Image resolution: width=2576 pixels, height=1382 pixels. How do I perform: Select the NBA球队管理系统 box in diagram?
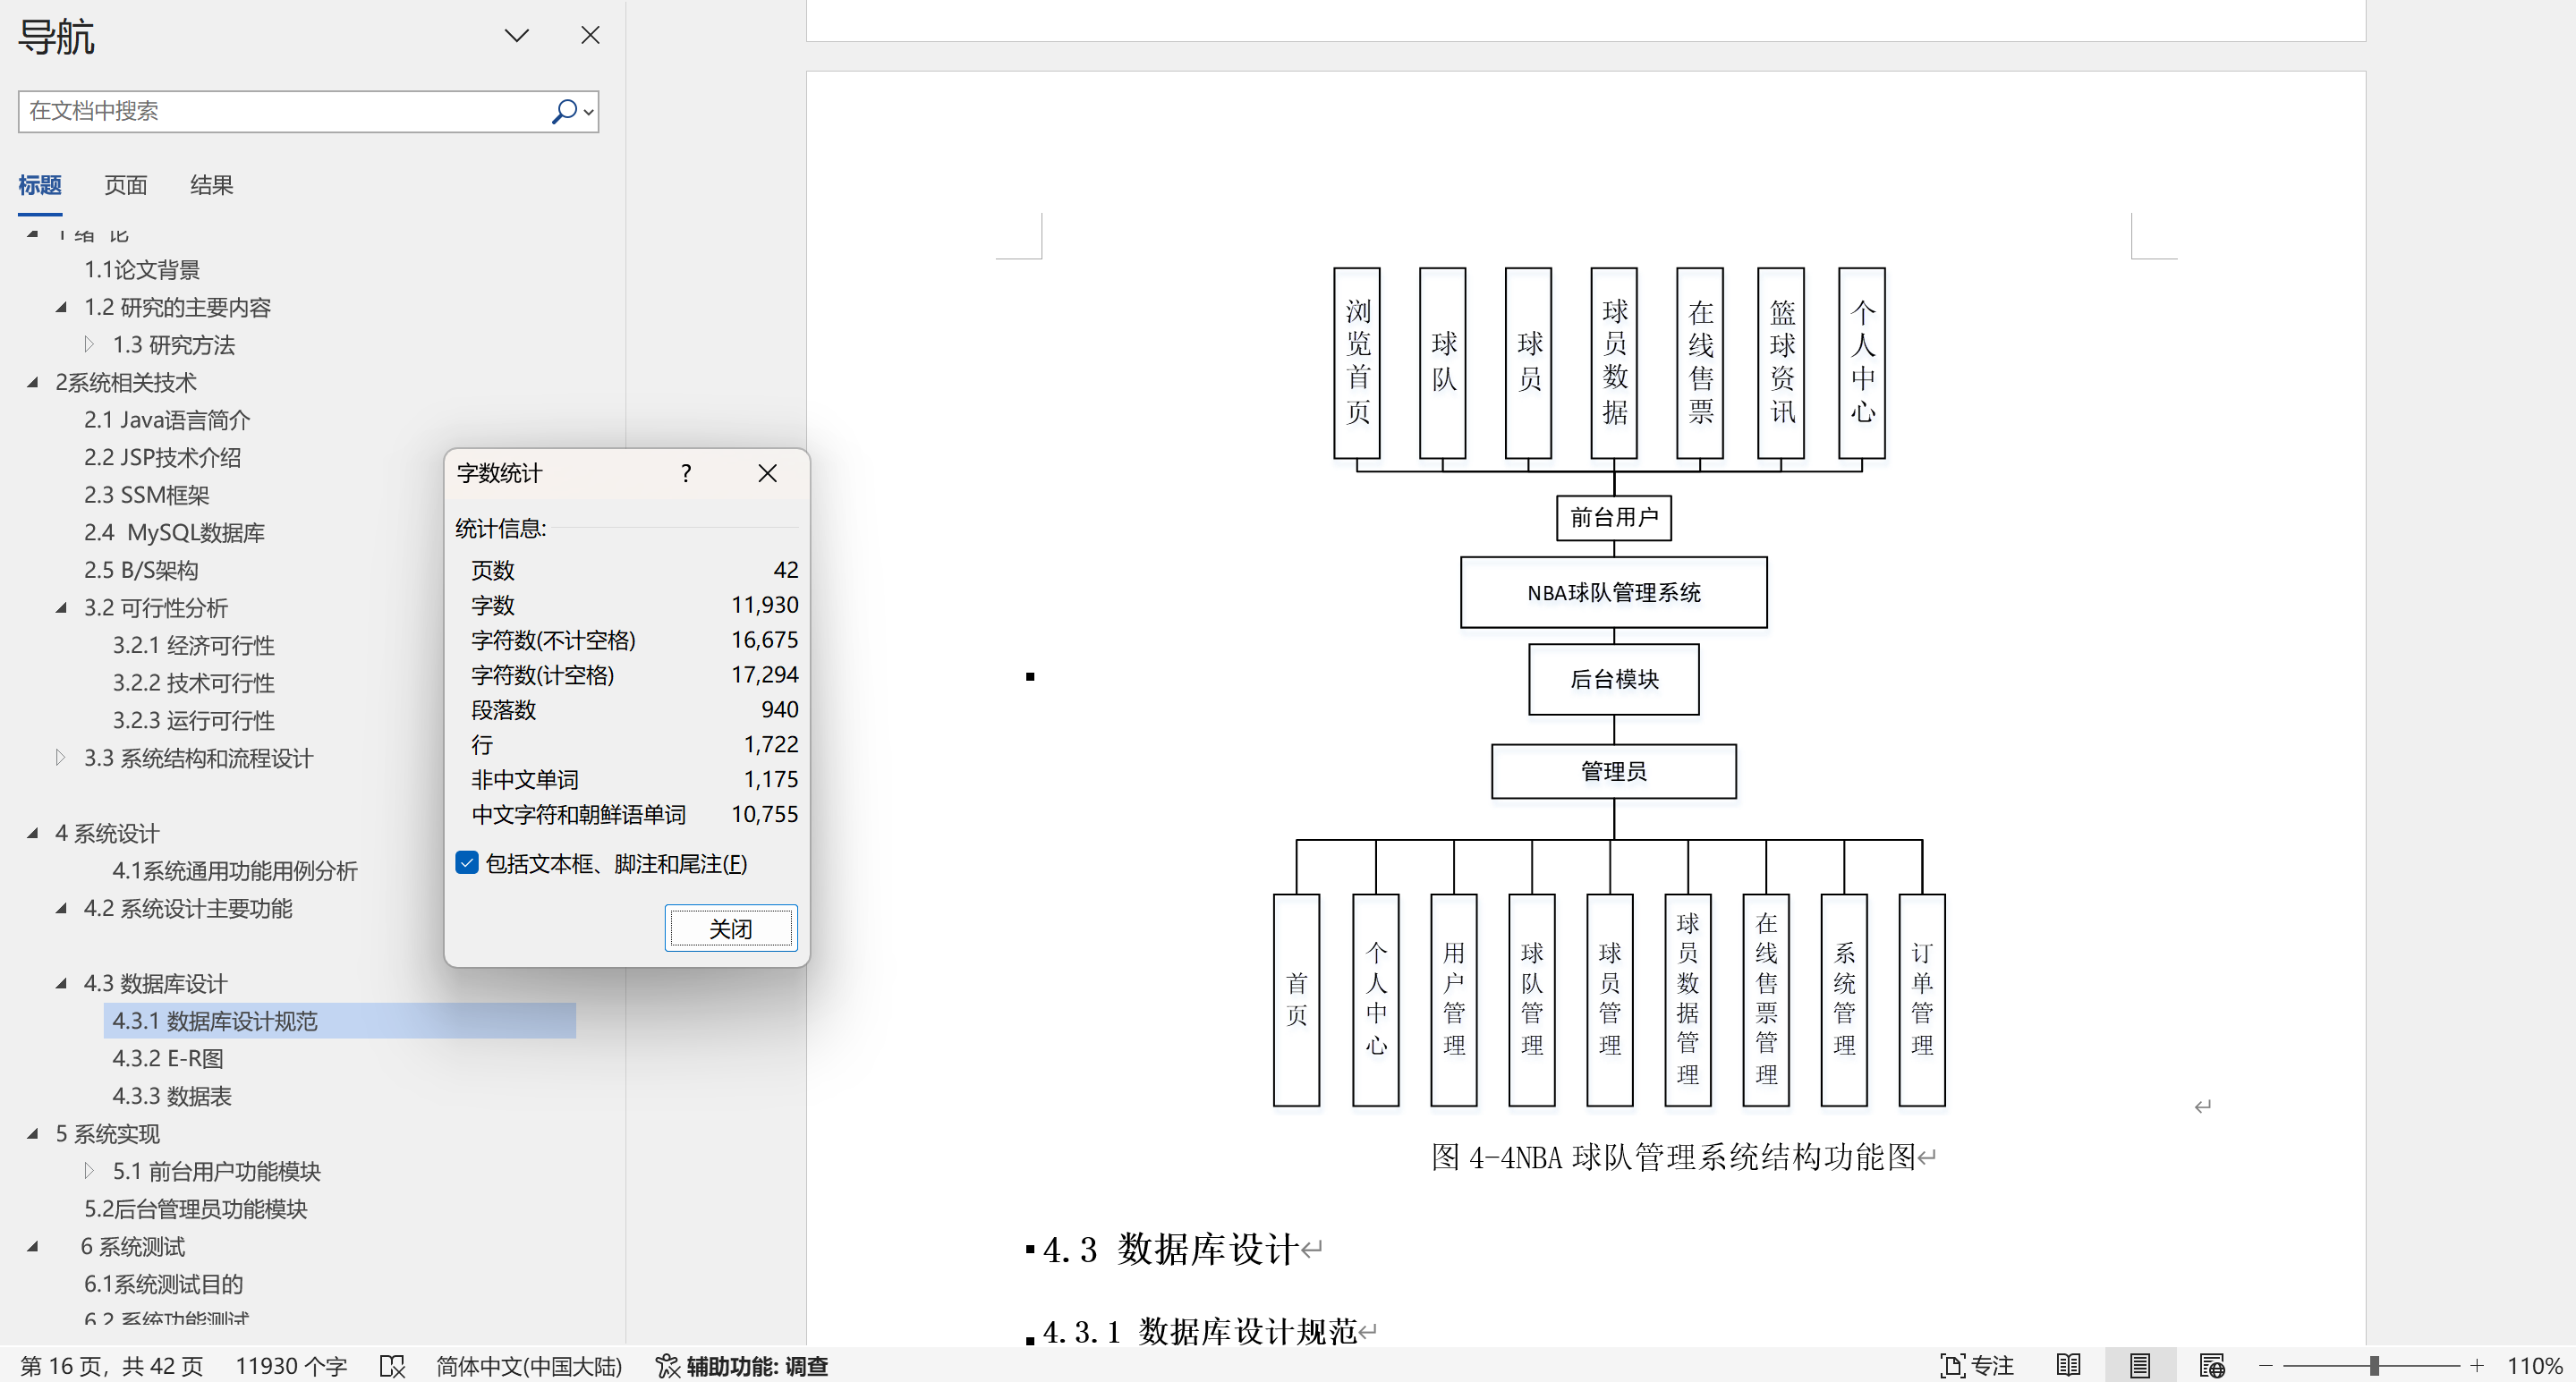click(1613, 592)
